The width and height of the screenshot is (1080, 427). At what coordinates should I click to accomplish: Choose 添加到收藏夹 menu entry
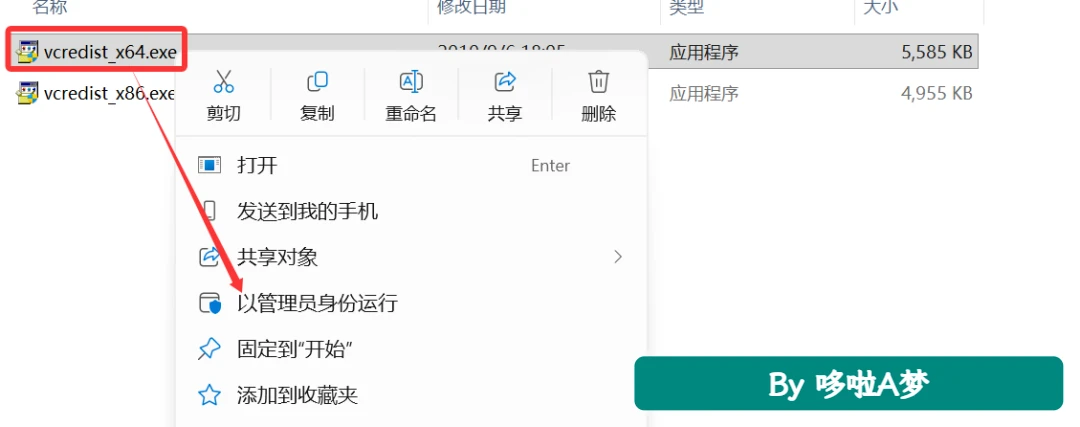pyautogui.click(x=411, y=395)
